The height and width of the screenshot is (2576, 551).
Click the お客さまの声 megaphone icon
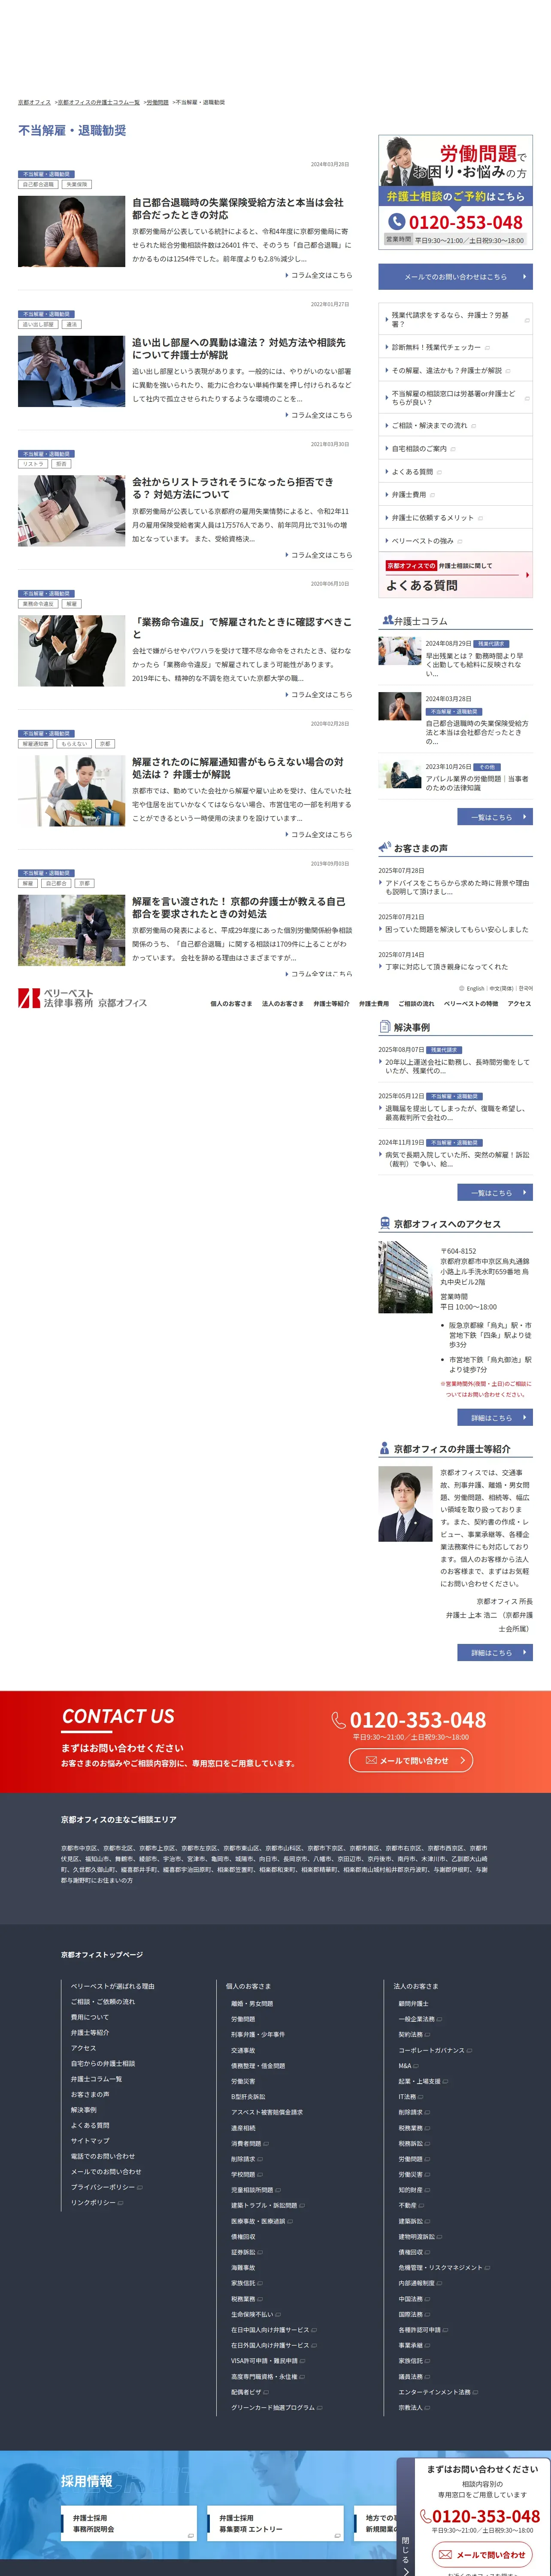tap(385, 847)
